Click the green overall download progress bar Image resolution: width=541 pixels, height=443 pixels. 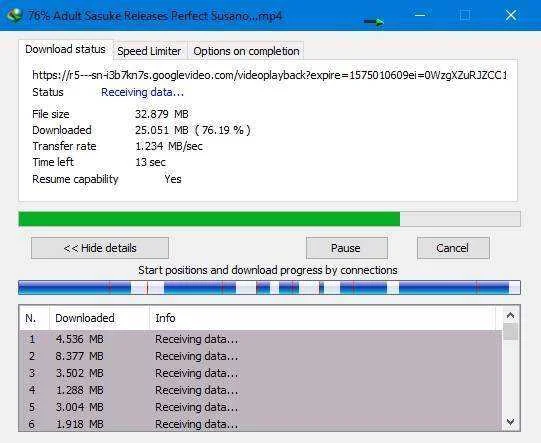[x=269, y=219]
